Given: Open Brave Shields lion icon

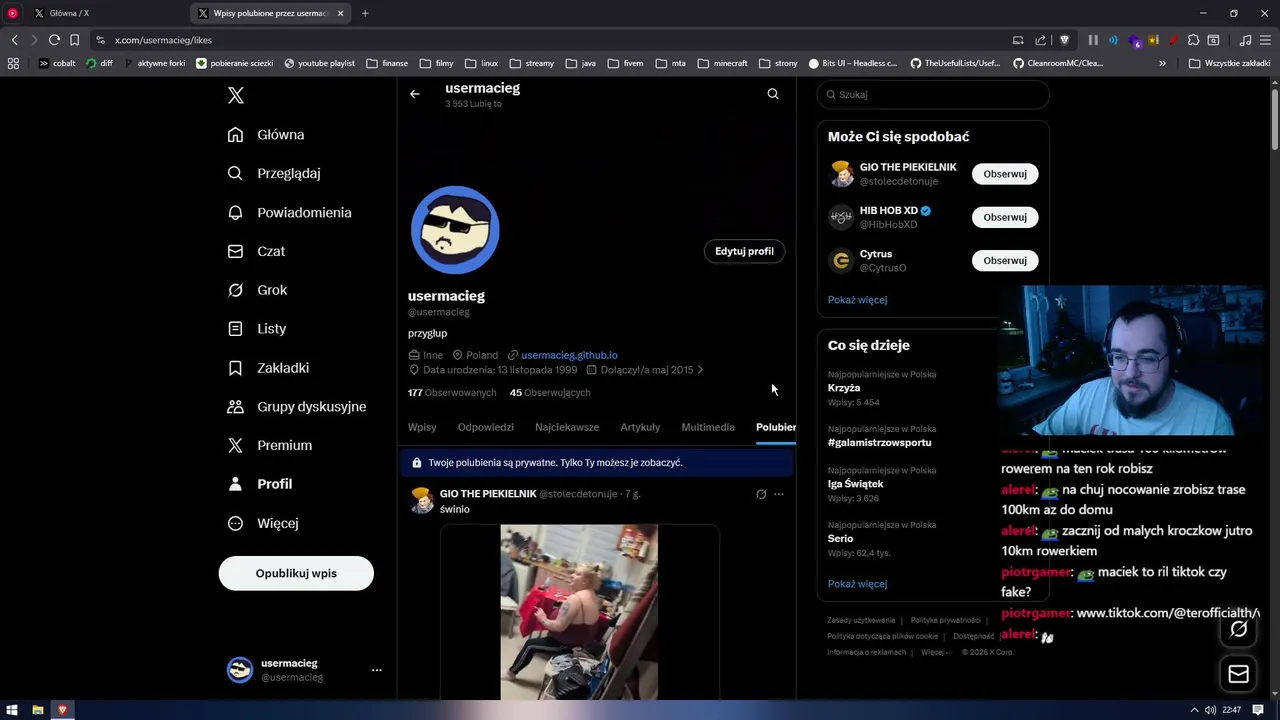Looking at the screenshot, I should (x=1065, y=40).
